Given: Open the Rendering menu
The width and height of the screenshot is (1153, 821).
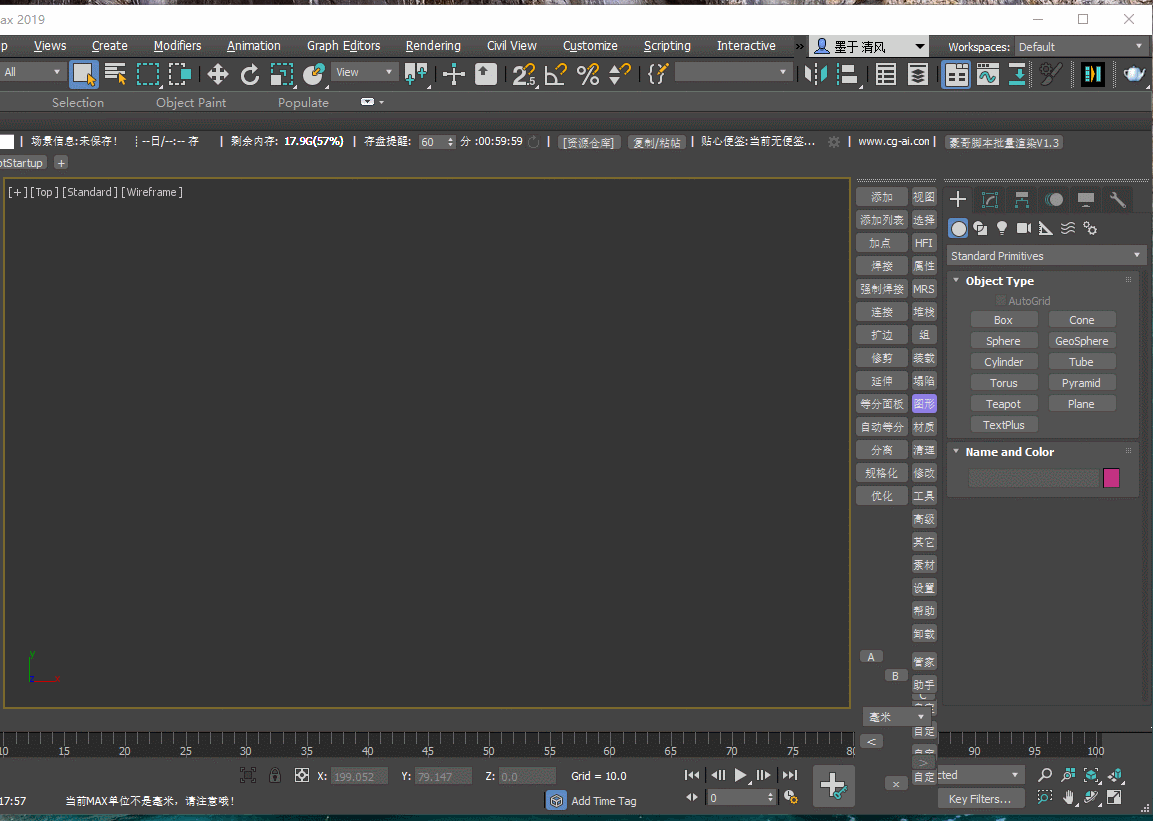Looking at the screenshot, I should point(433,46).
